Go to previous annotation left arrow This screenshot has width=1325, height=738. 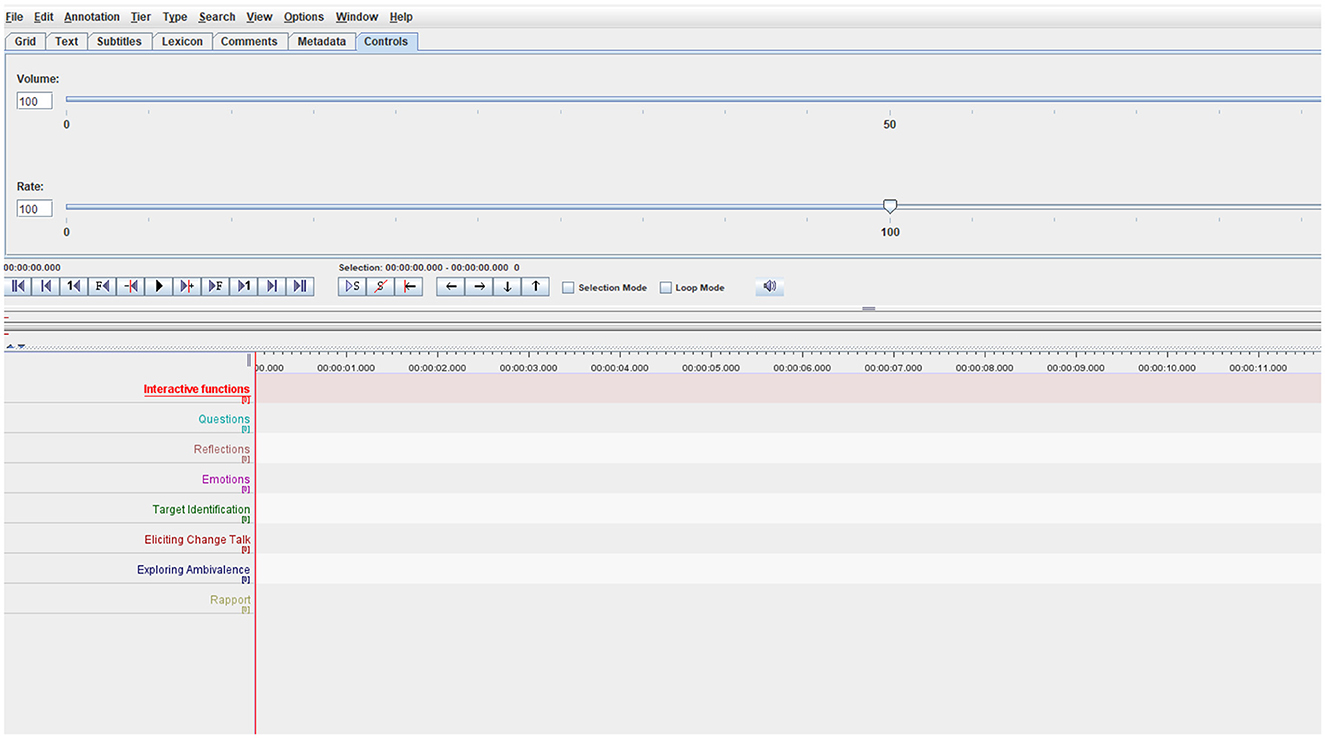coord(451,287)
